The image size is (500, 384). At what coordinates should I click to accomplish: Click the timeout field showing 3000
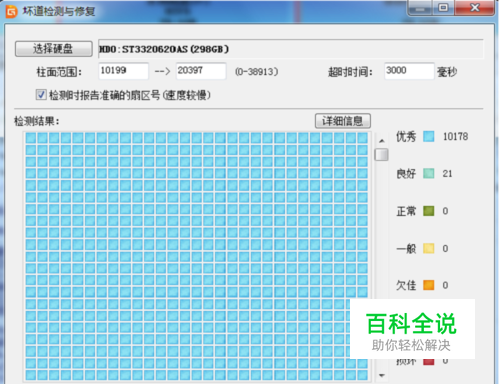(x=409, y=71)
